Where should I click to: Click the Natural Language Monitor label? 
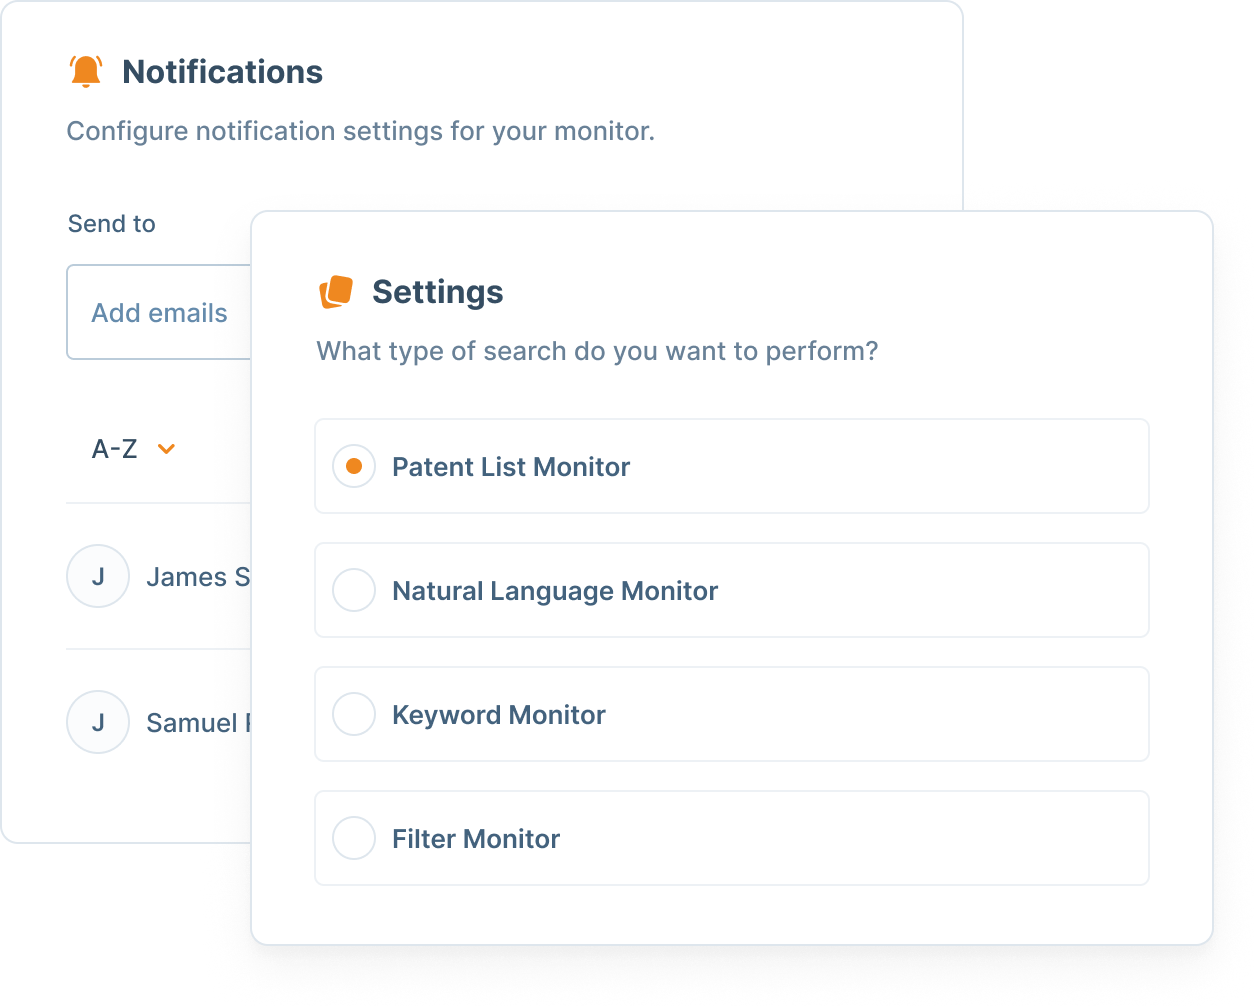point(555,591)
